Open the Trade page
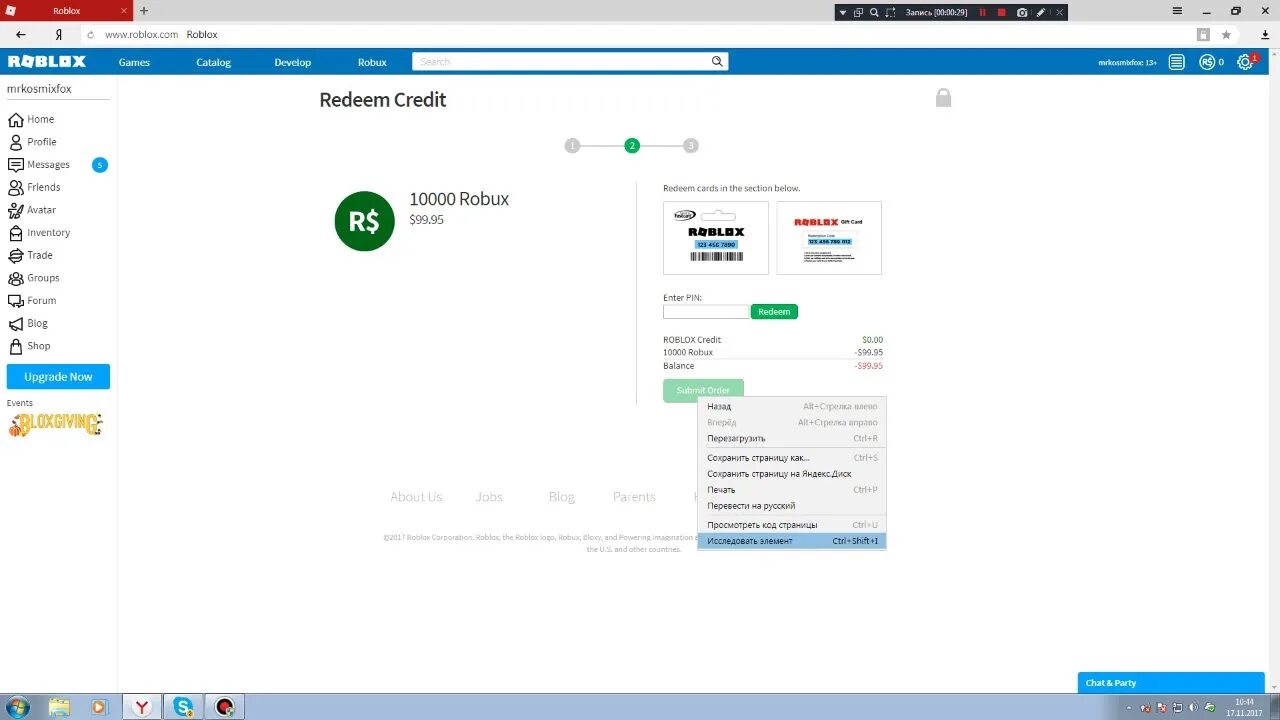The width and height of the screenshot is (1280, 720). click(x=39, y=255)
